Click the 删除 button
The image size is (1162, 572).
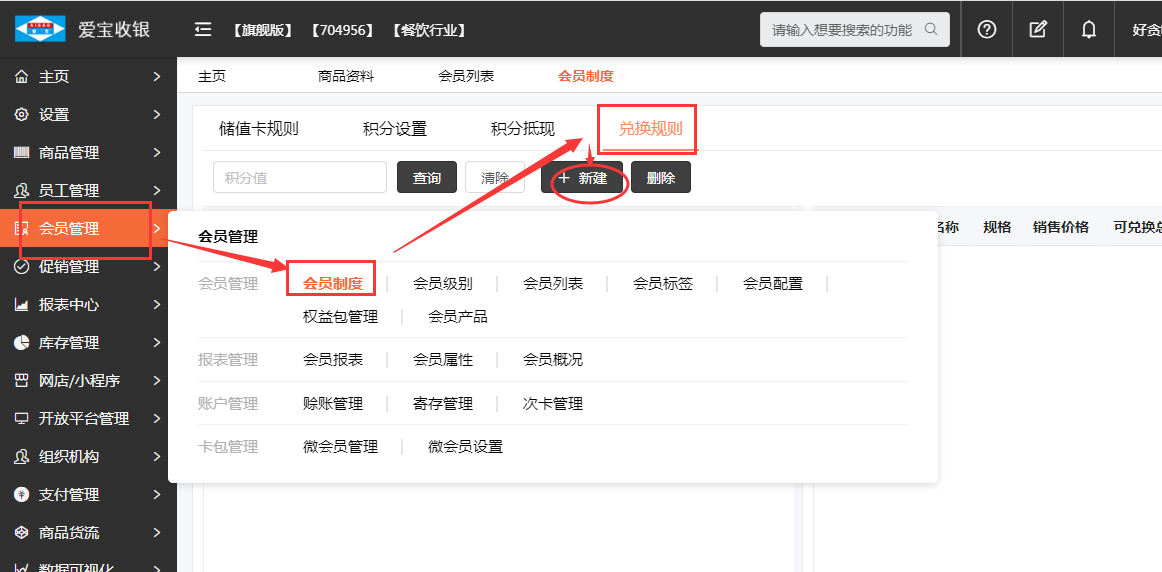pyautogui.click(x=661, y=178)
